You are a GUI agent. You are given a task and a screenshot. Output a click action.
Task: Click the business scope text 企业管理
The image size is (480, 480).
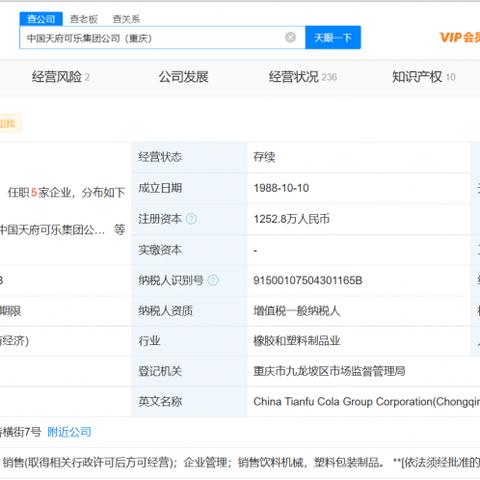point(205,463)
